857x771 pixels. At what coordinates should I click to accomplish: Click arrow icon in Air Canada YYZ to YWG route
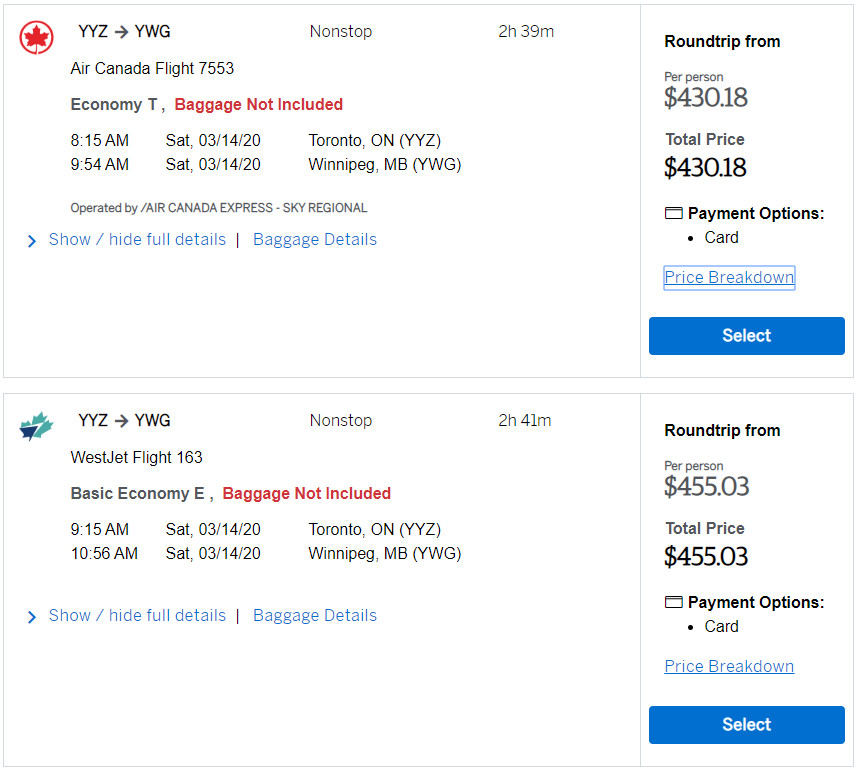click(121, 32)
